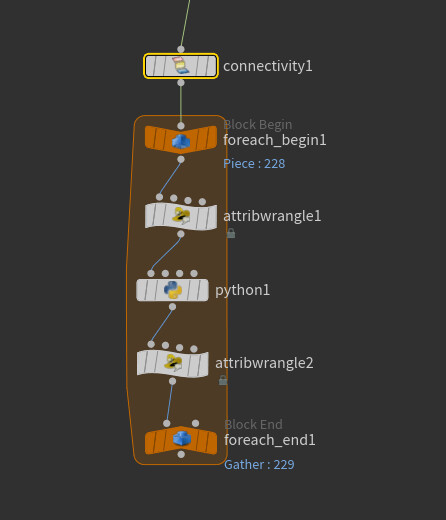Click the foreach_begin1 name label
Screen dimensions: 446x520
coord(275,140)
